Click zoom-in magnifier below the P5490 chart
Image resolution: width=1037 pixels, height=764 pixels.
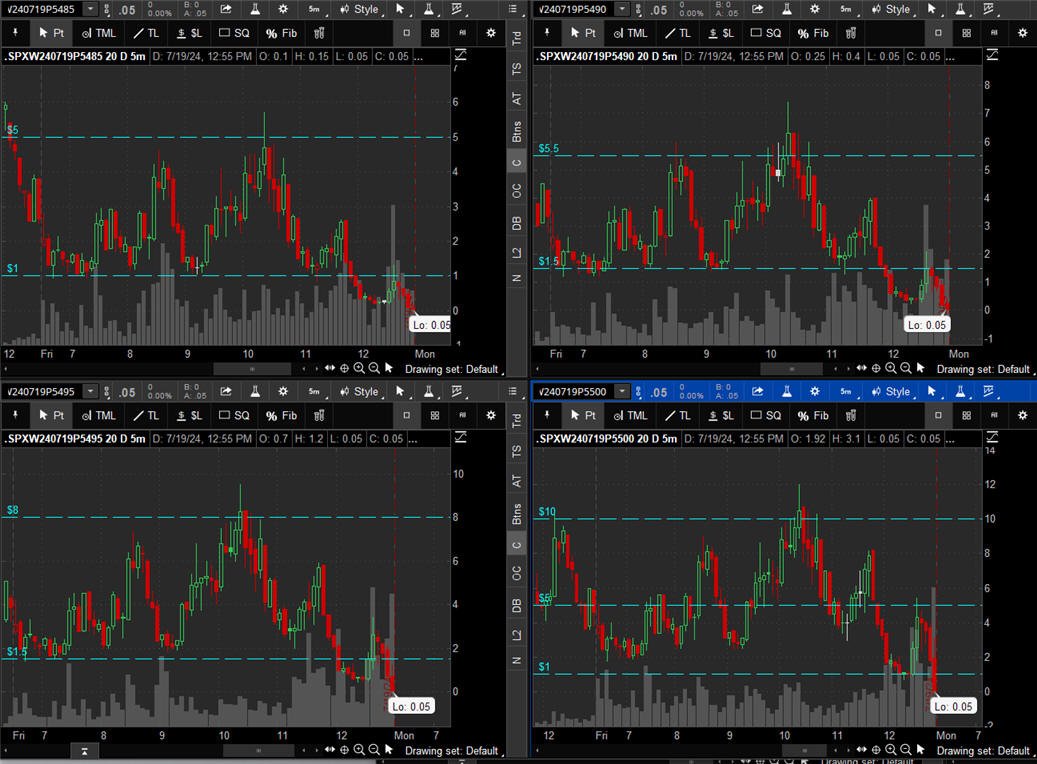click(x=891, y=368)
